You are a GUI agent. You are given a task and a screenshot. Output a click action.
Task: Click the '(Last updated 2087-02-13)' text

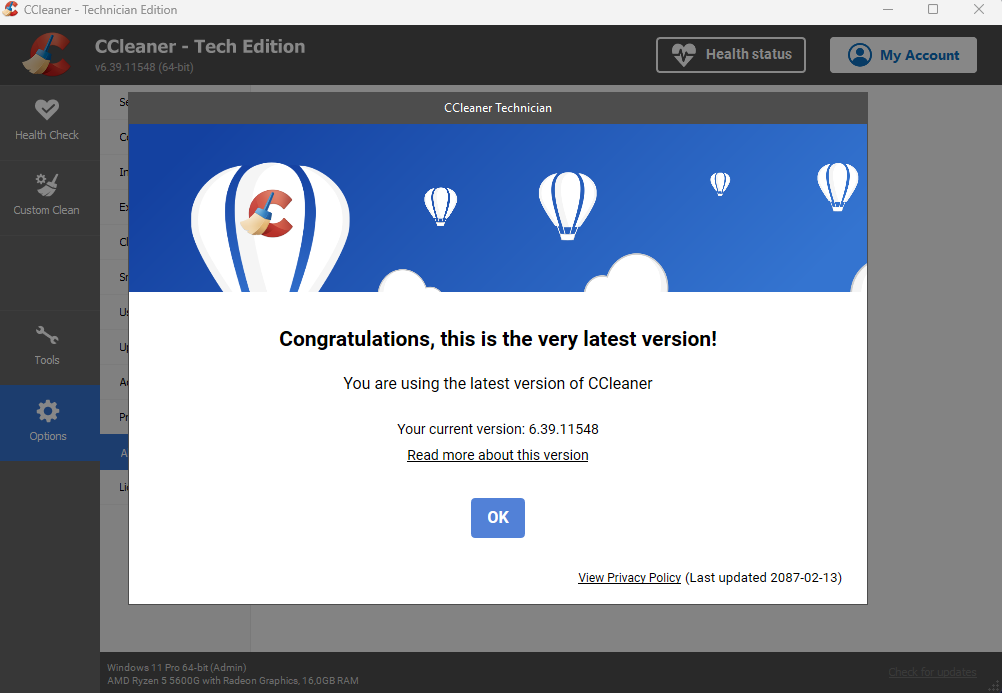[x=764, y=578]
